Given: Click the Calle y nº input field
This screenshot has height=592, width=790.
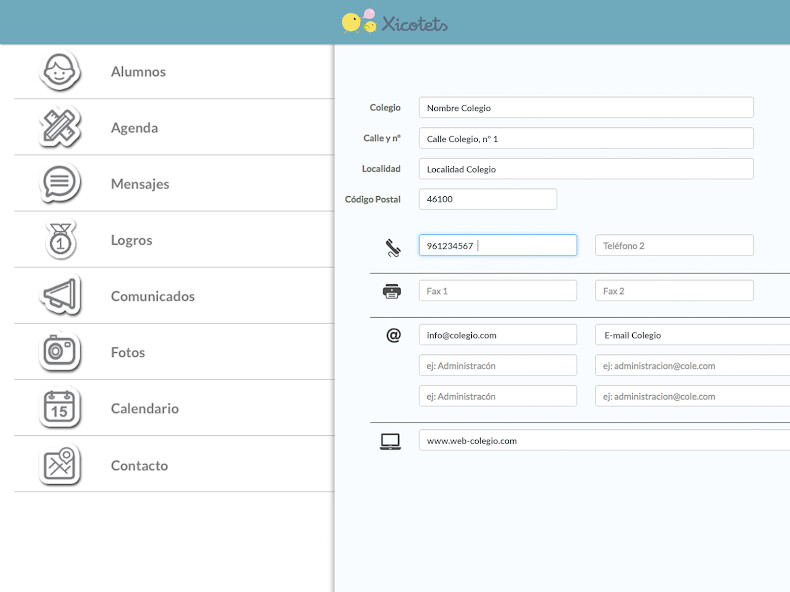Looking at the screenshot, I should pyautogui.click(x=586, y=139).
